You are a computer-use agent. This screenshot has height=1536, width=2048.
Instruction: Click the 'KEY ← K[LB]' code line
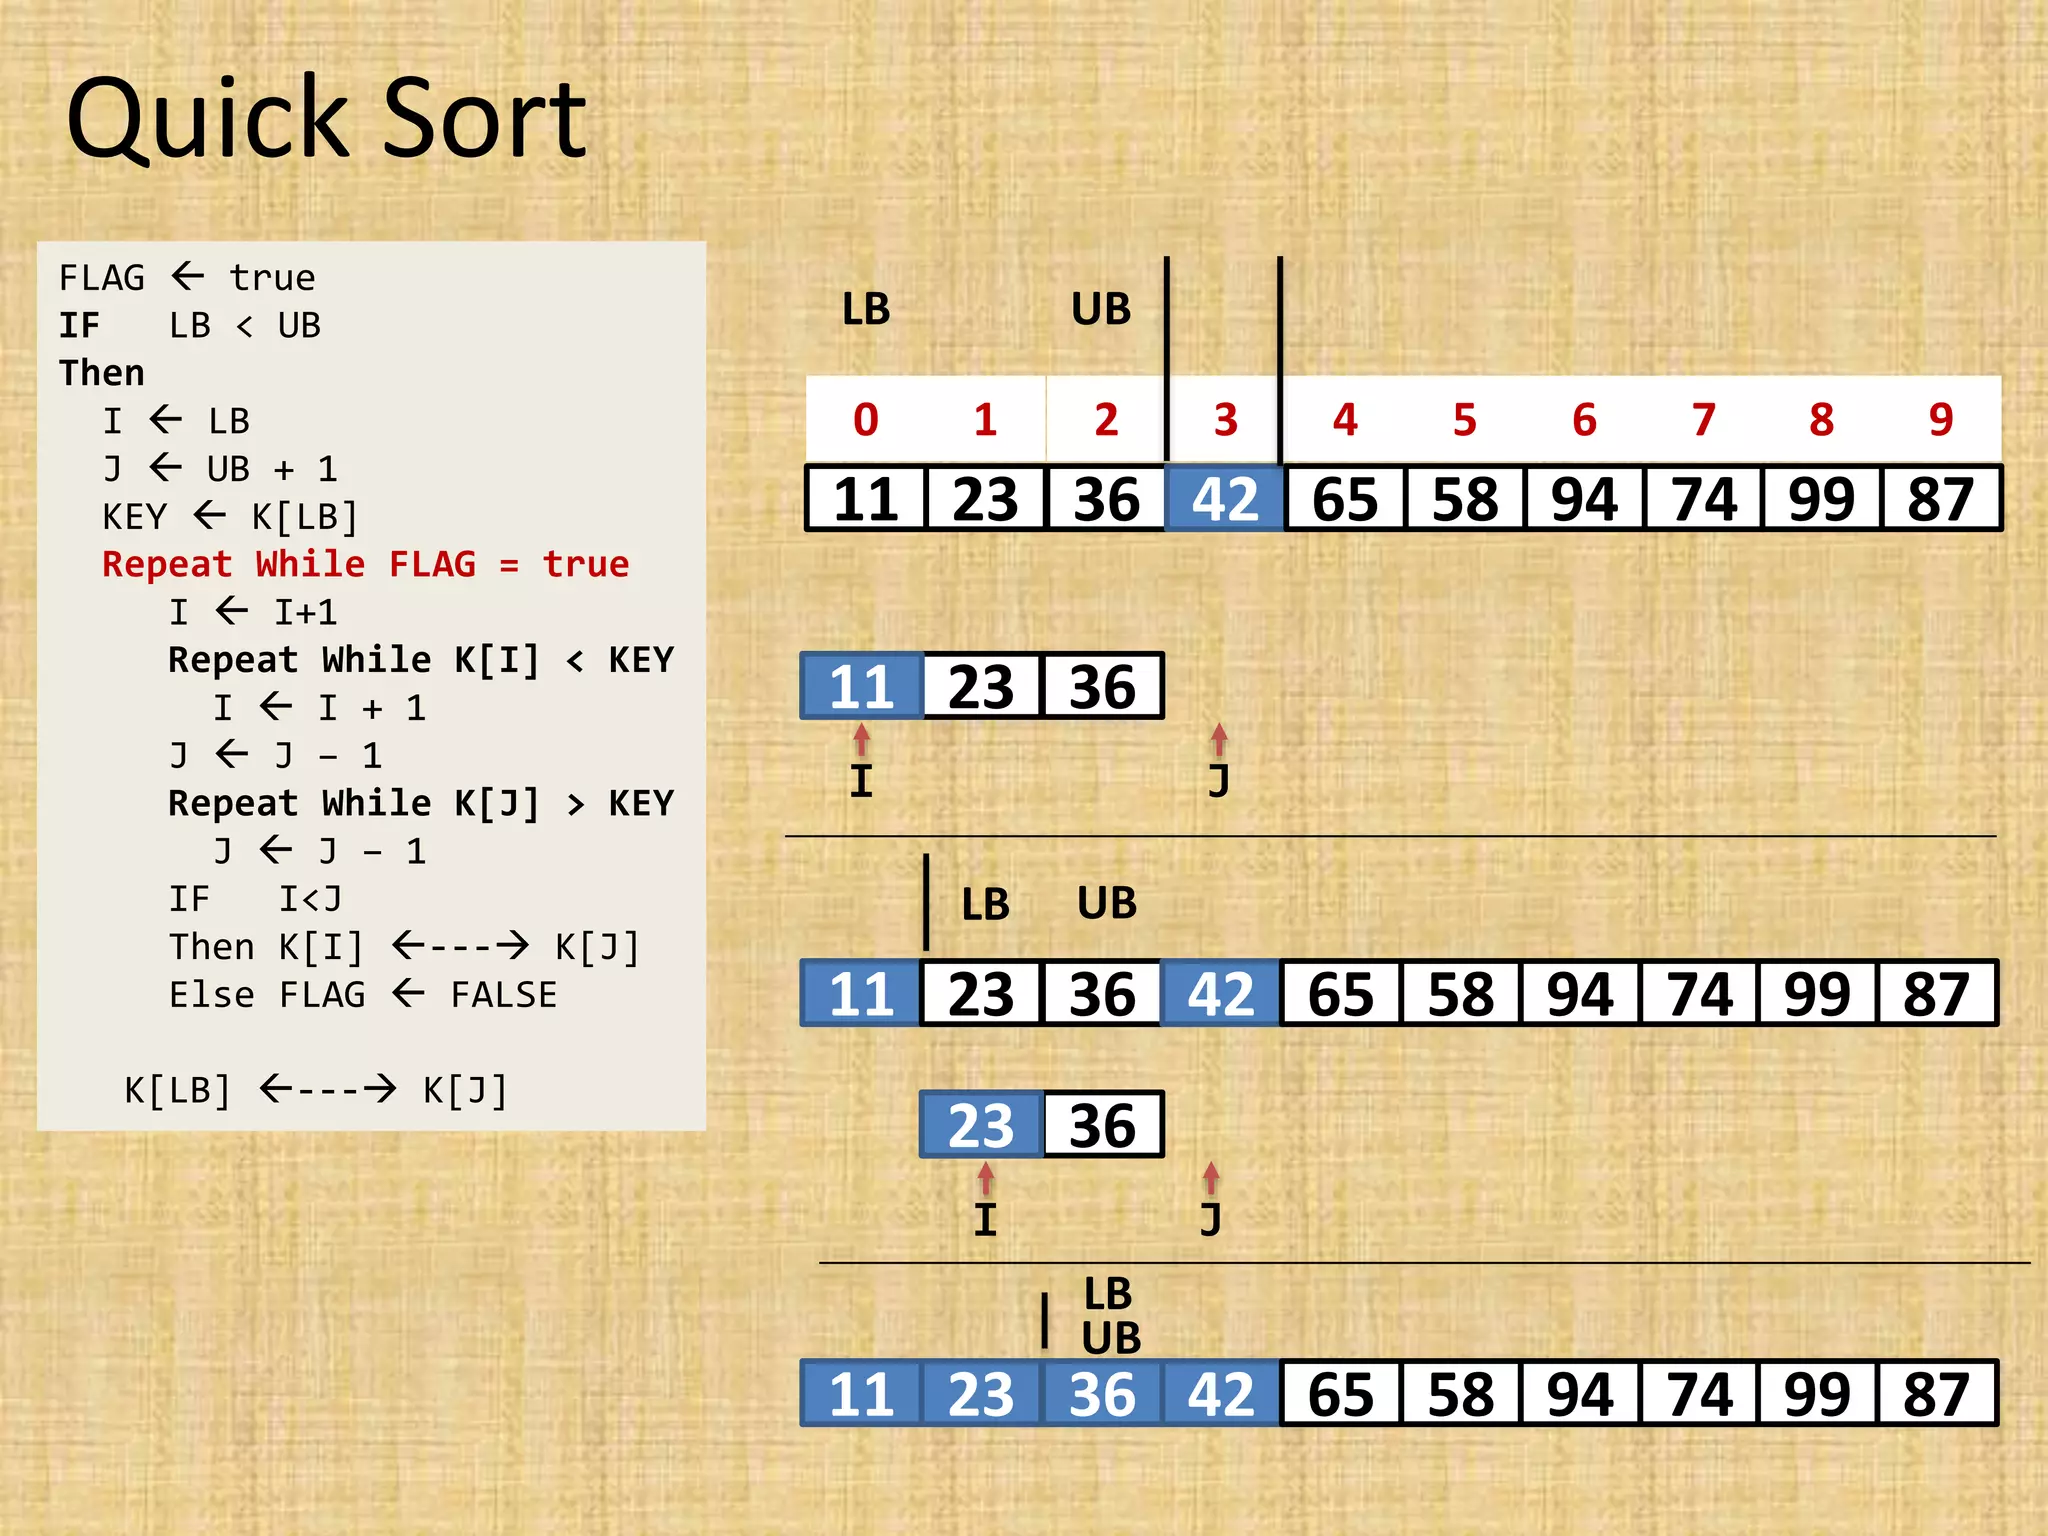[230, 517]
